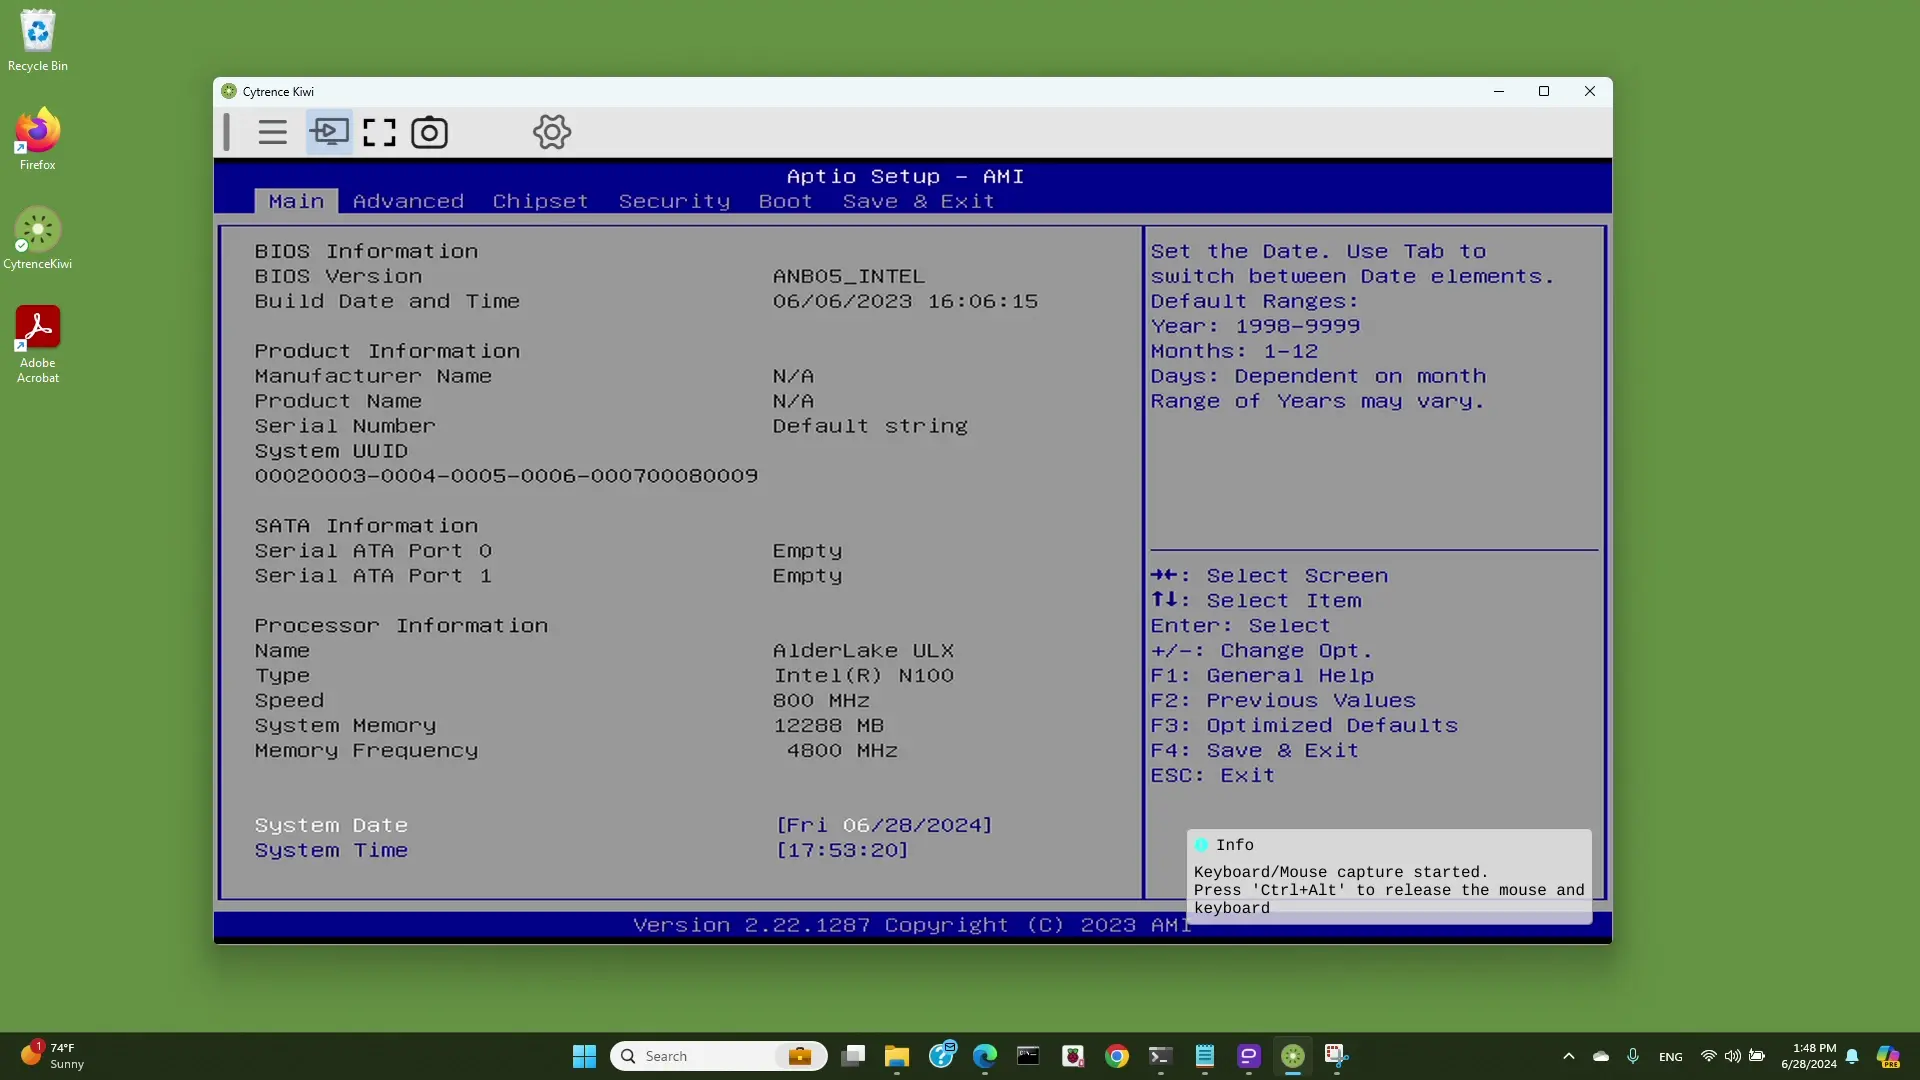Click the Memory Frequency 4800 MHz value
This screenshot has width=1920, height=1080.
(x=842, y=751)
